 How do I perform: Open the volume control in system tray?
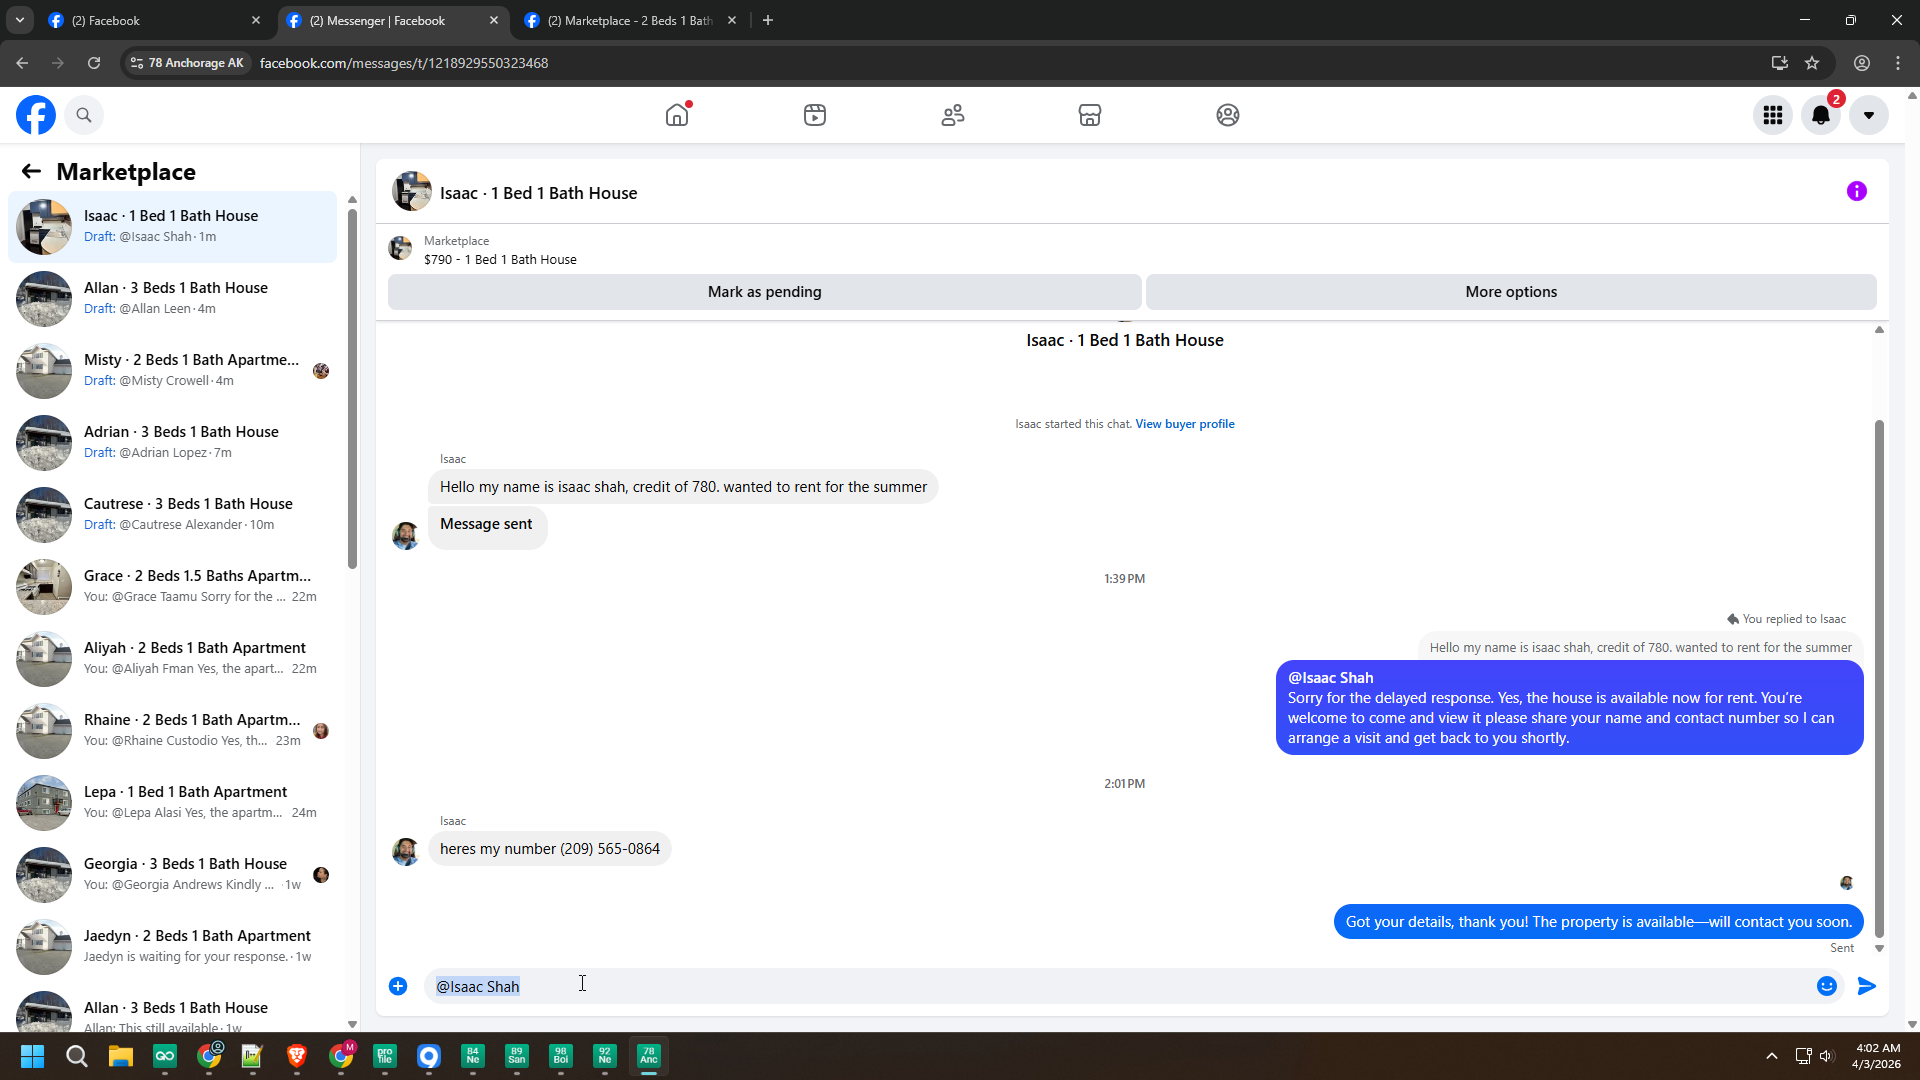[x=1827, y=1056]
